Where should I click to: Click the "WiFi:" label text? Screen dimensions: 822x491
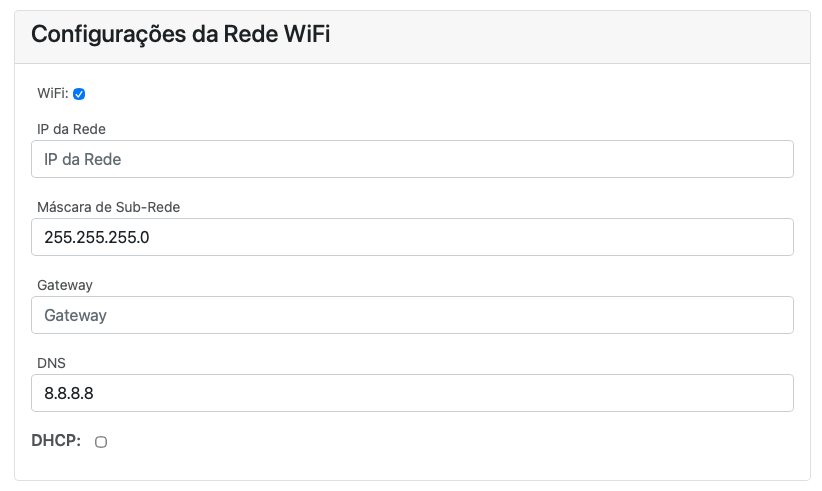tap(52, 94)
